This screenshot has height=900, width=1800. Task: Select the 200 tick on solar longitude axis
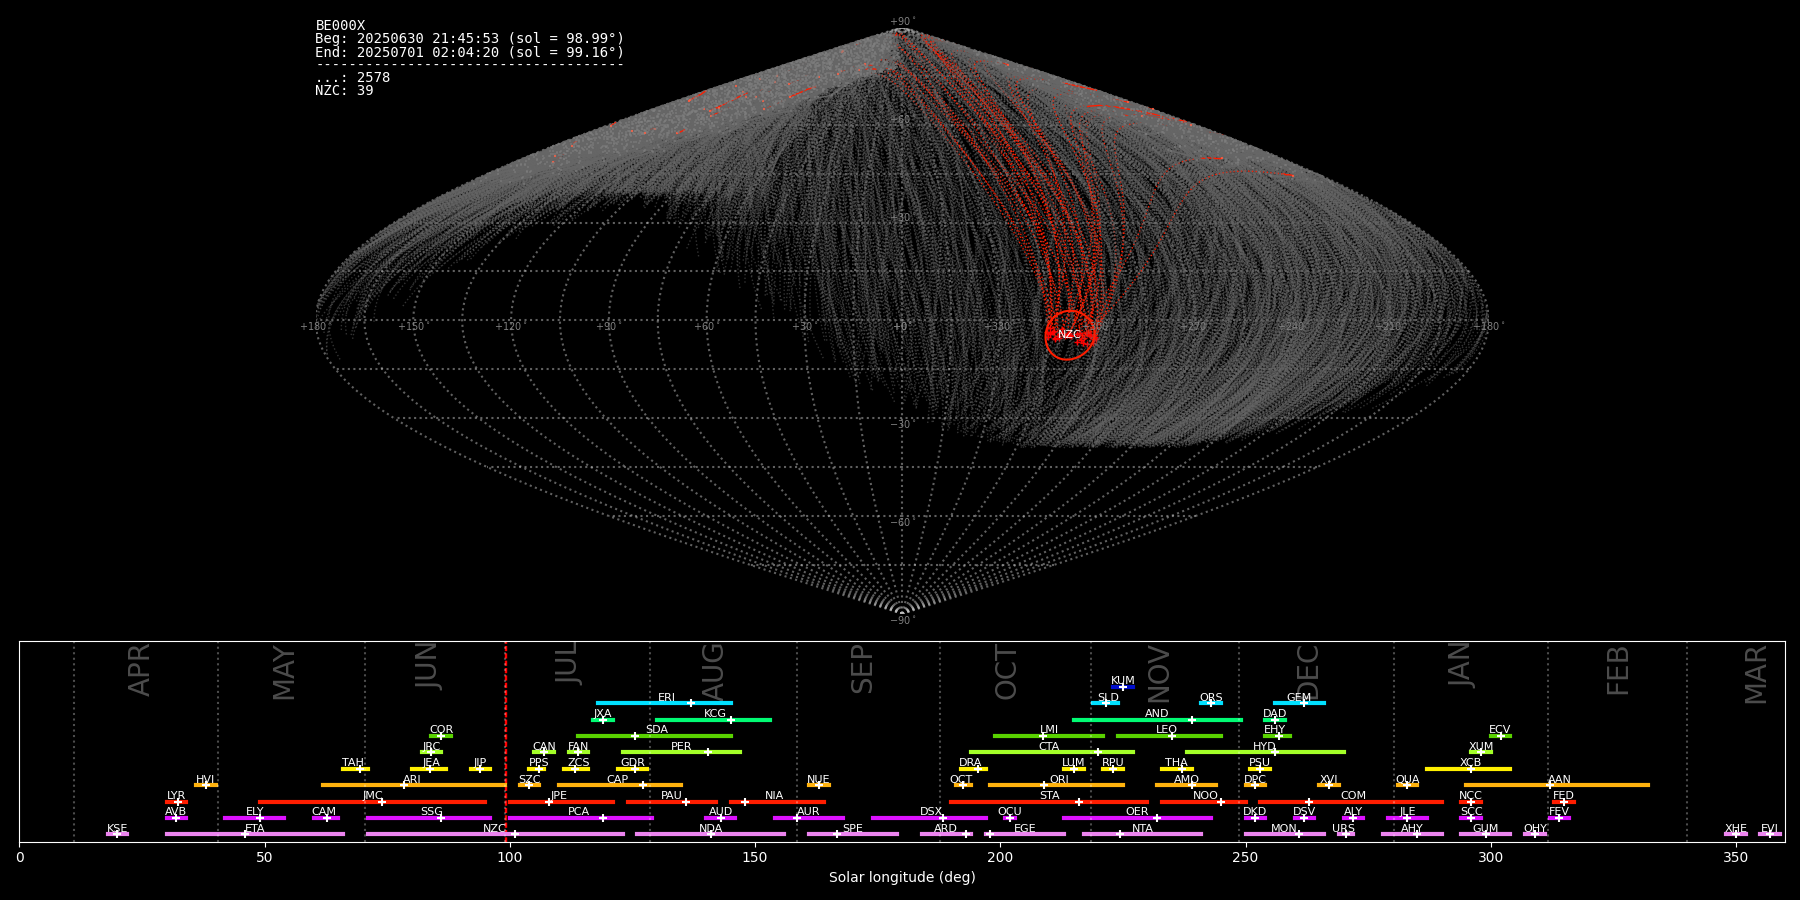tap(1000, 857)
